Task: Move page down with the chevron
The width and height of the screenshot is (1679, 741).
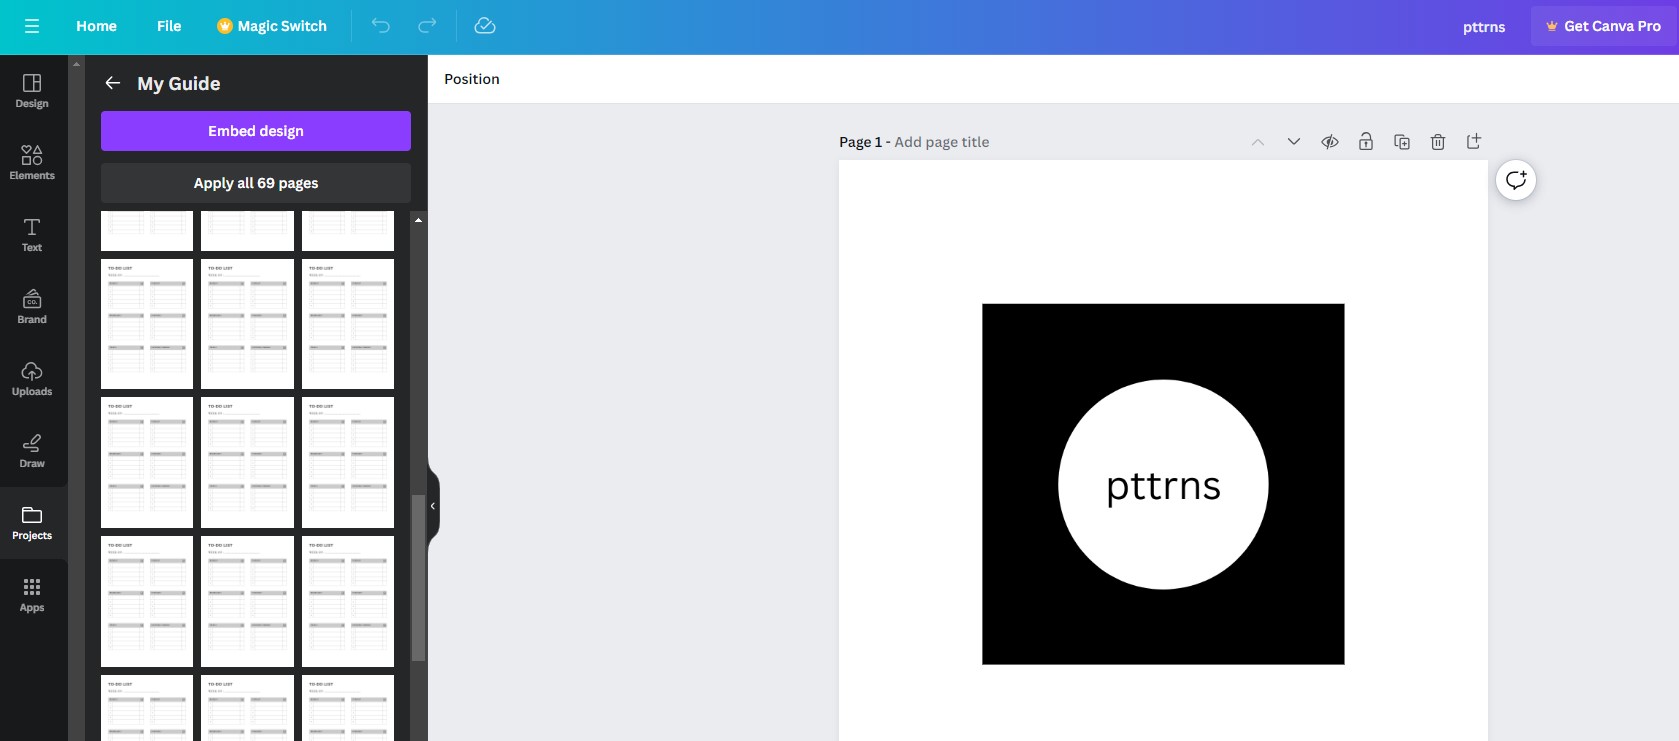Action: click(1294, 142)
